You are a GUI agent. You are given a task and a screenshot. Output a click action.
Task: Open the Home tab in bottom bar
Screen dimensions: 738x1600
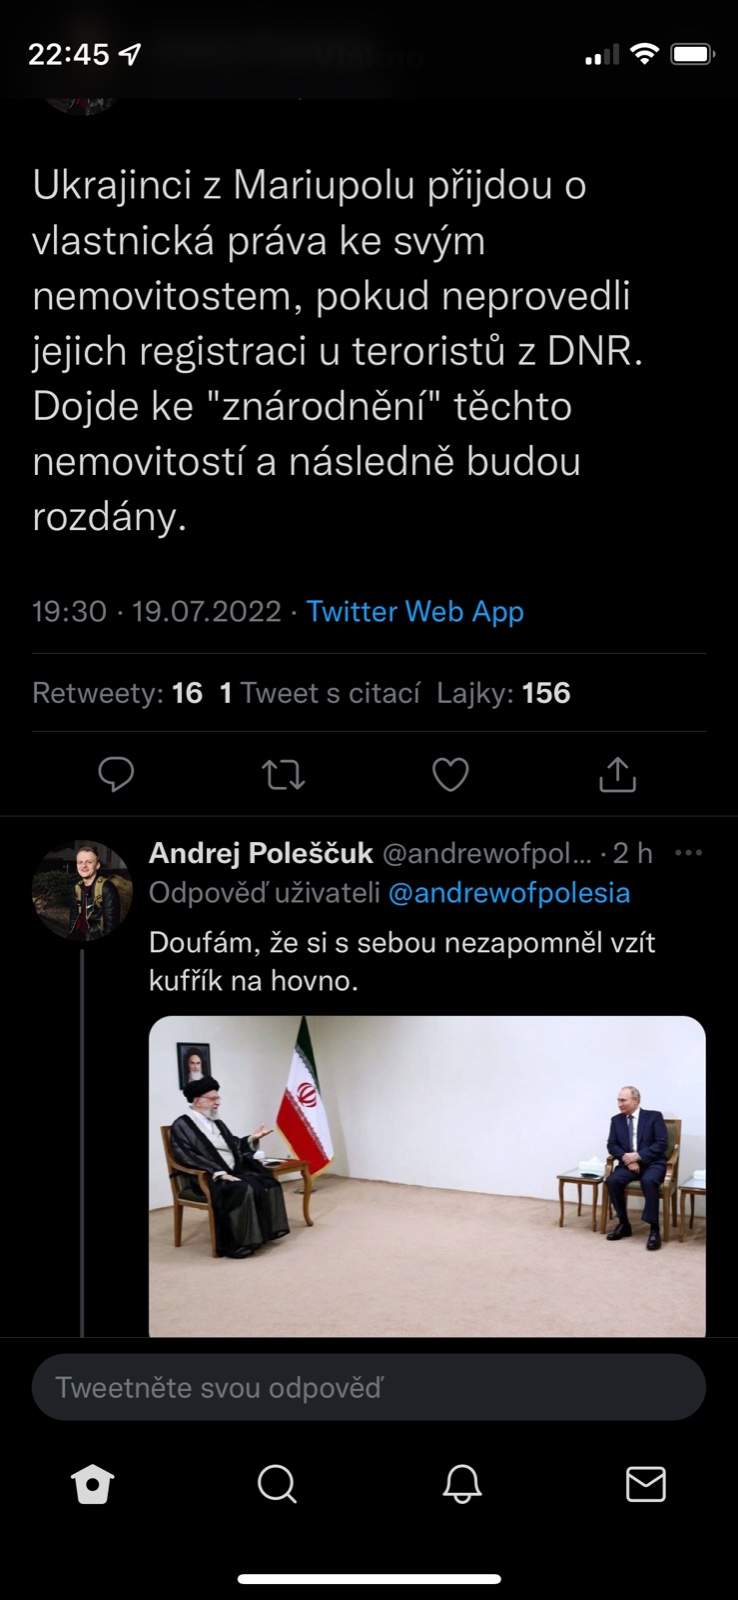point(92,1484)
